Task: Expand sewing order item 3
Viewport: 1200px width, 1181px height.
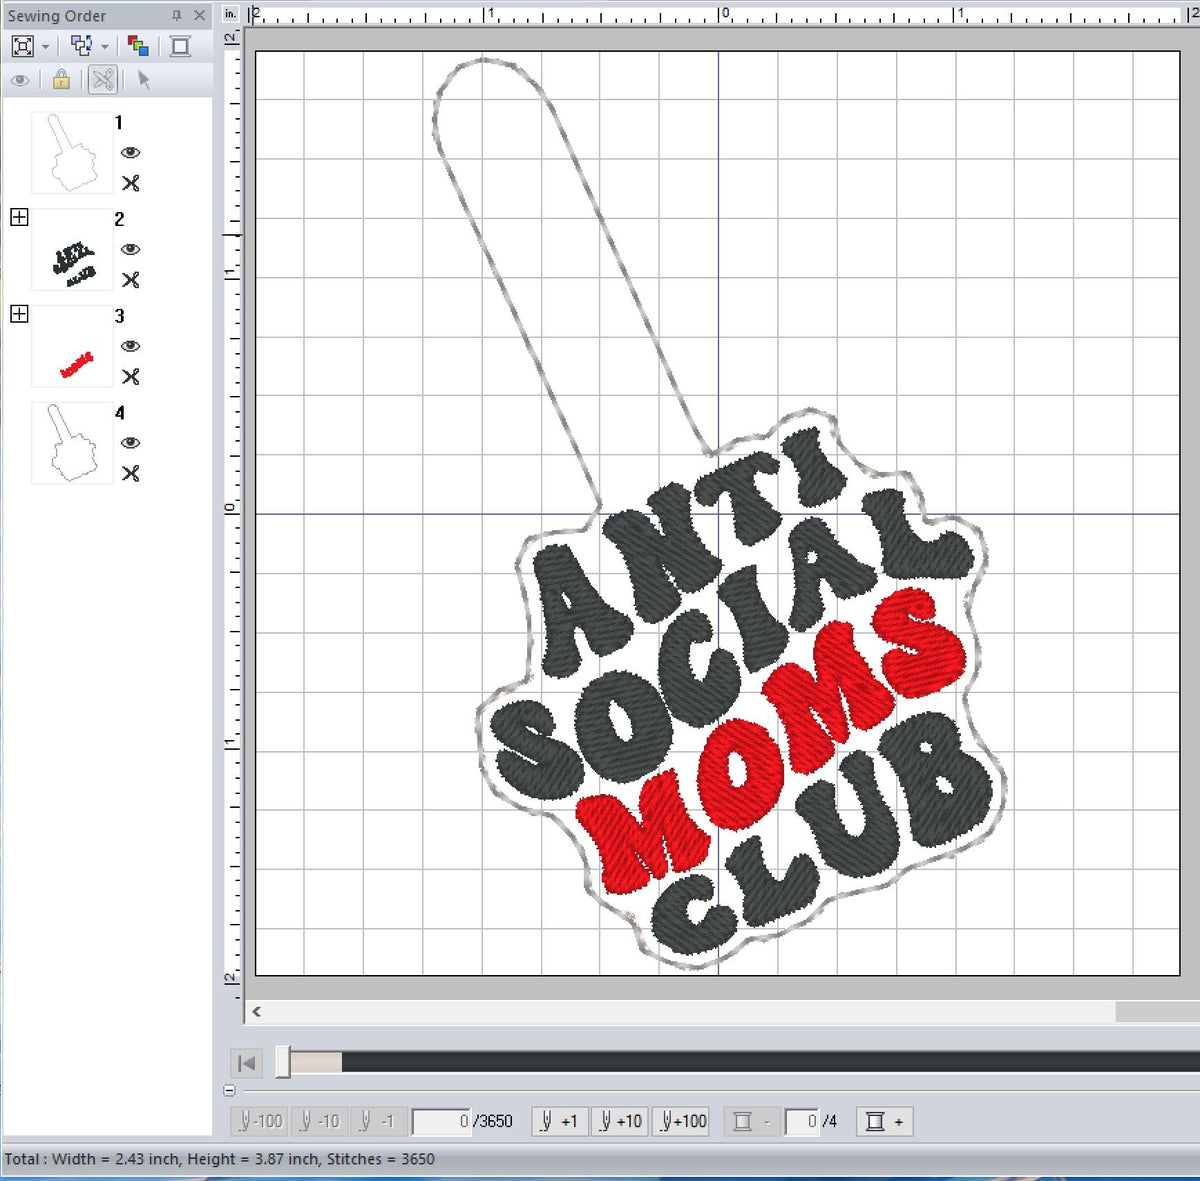Action: [19, 313]
